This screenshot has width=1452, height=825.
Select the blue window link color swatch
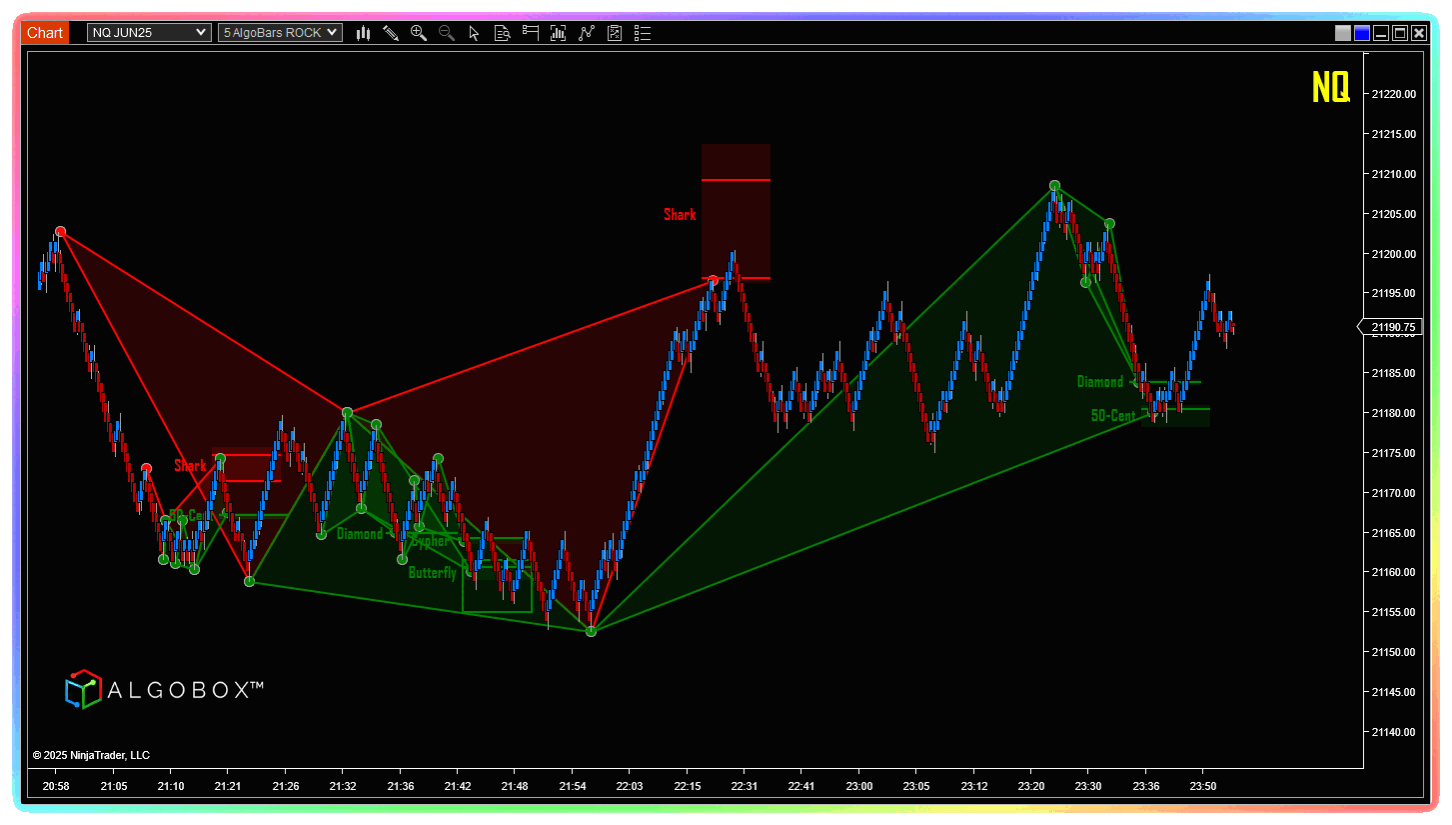click(x=1362, y=33)
